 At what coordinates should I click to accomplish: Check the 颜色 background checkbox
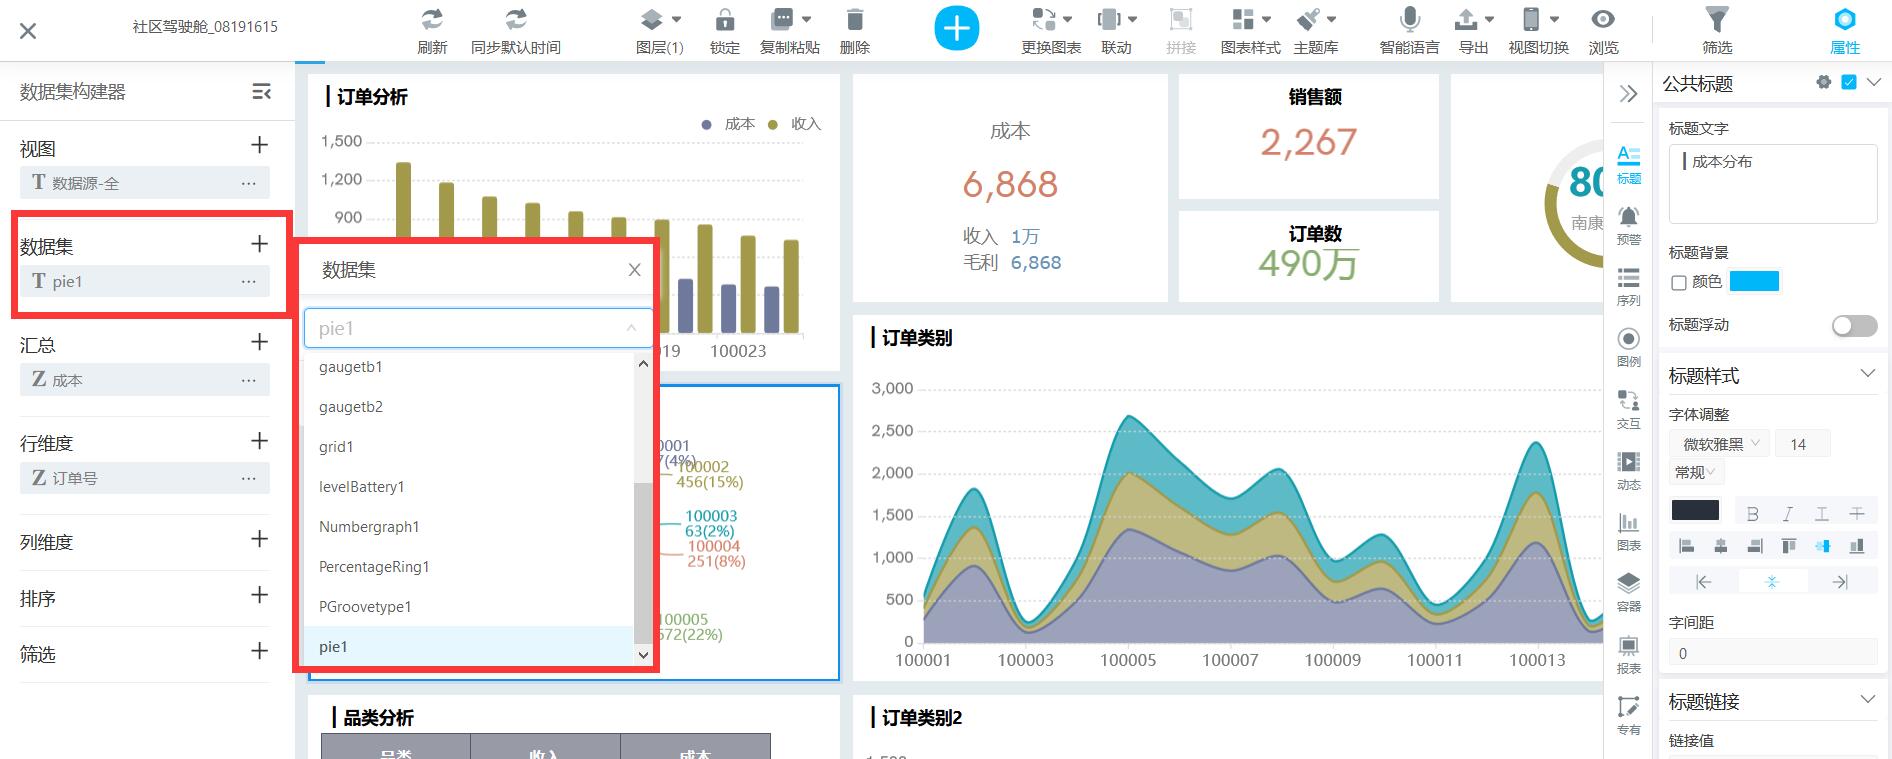1679,283
